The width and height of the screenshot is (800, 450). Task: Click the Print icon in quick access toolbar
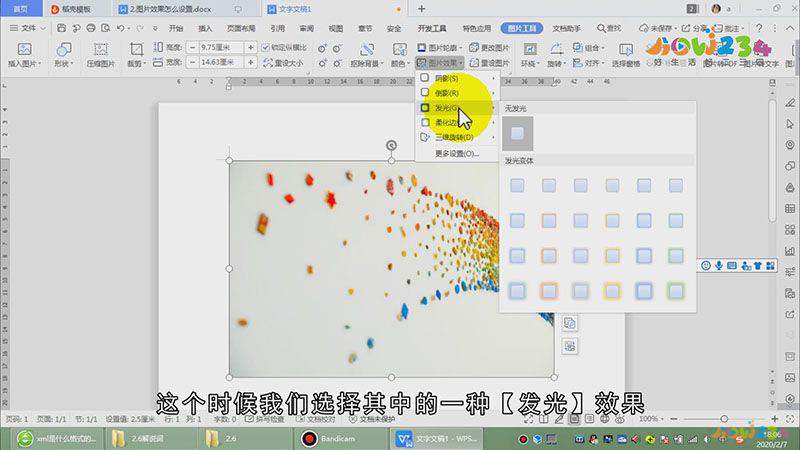91,28
